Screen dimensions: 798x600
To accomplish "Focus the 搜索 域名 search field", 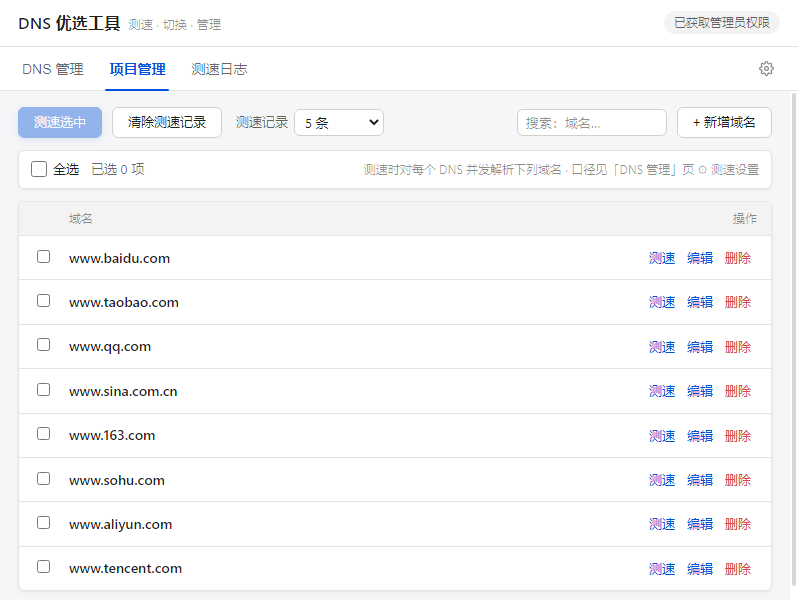I will point(592,123).
